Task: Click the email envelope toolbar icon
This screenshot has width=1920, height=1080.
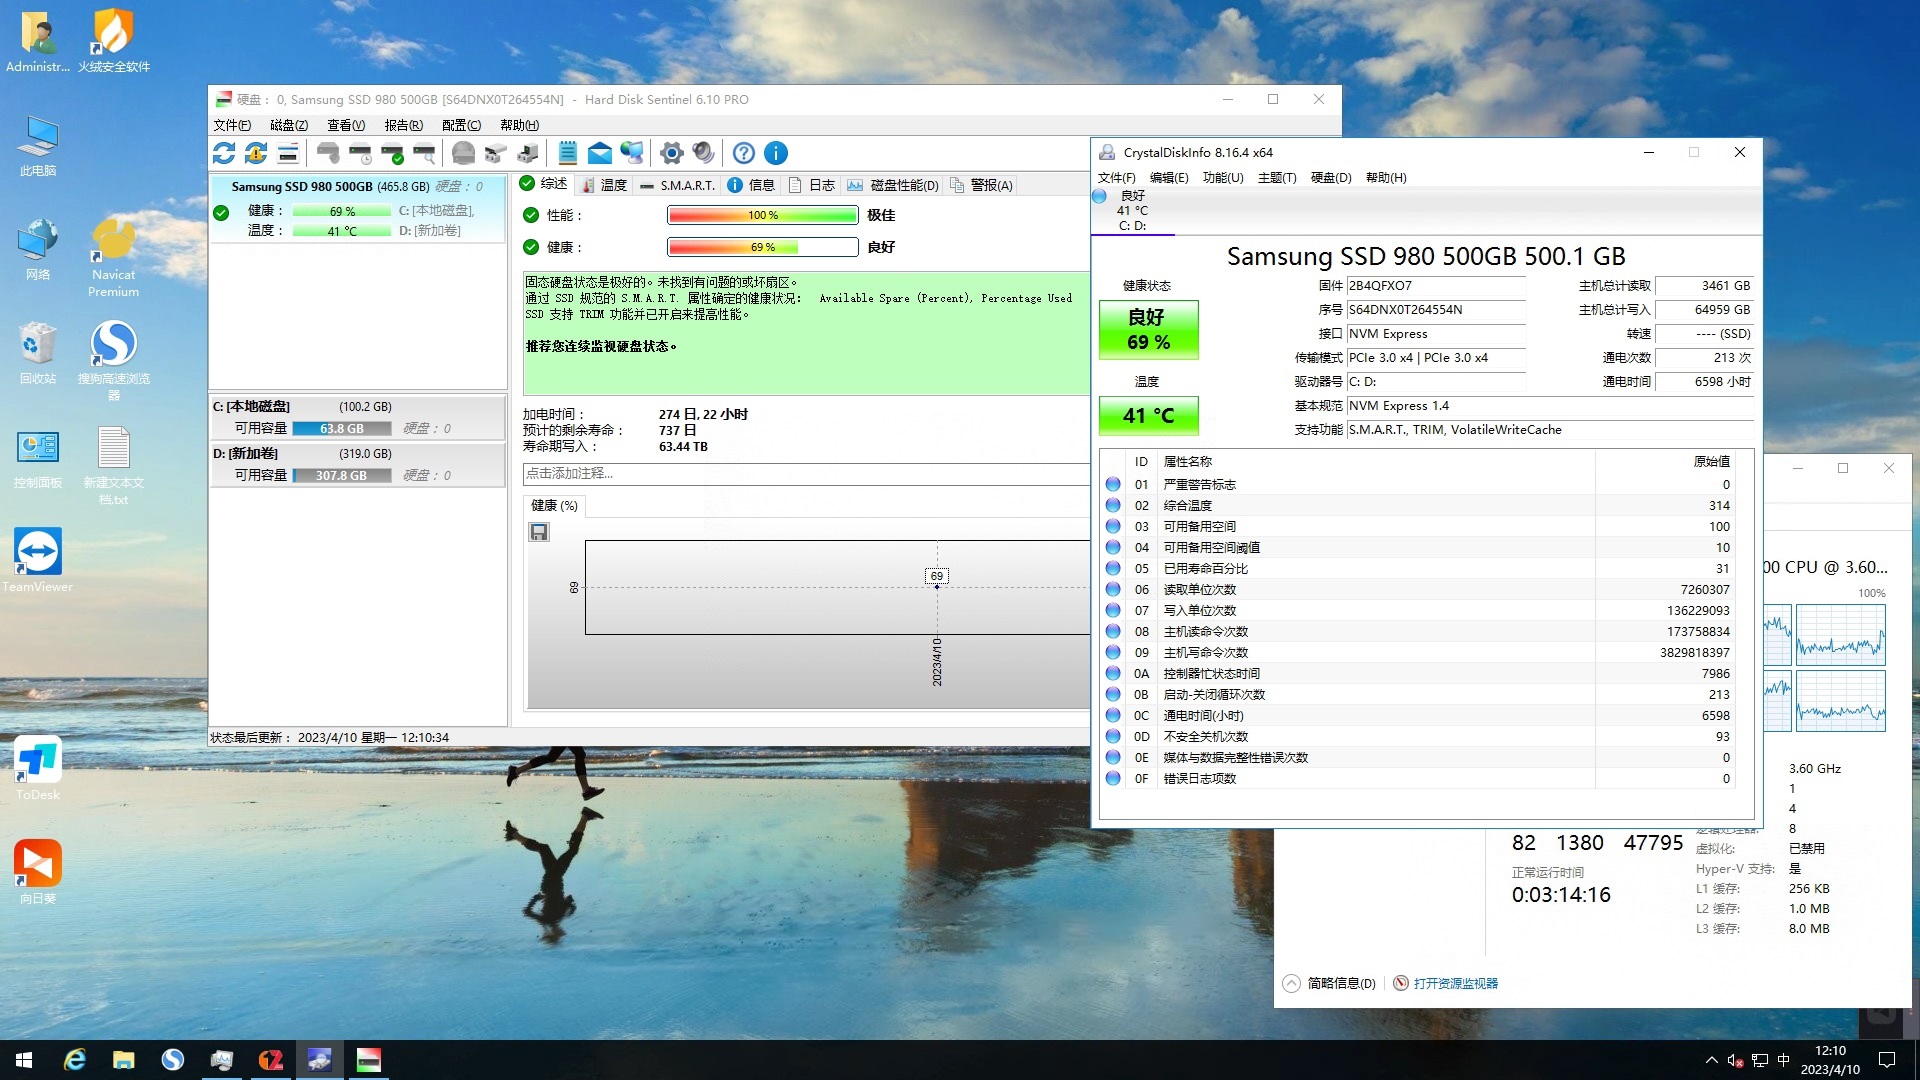Action: click(x=599, y=153)
